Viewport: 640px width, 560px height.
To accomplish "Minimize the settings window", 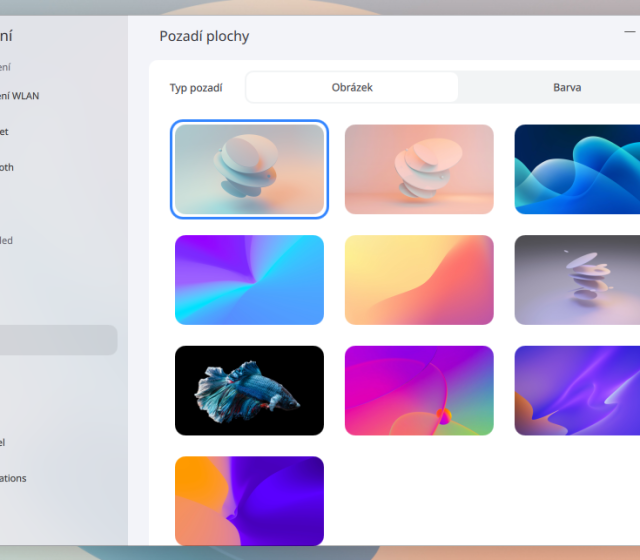I will (x=630, y=33).
